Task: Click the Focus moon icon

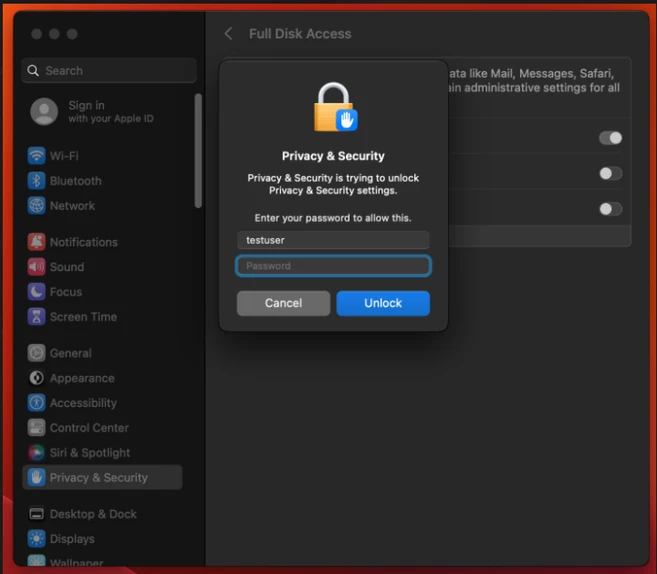Action: coord(36,292)
